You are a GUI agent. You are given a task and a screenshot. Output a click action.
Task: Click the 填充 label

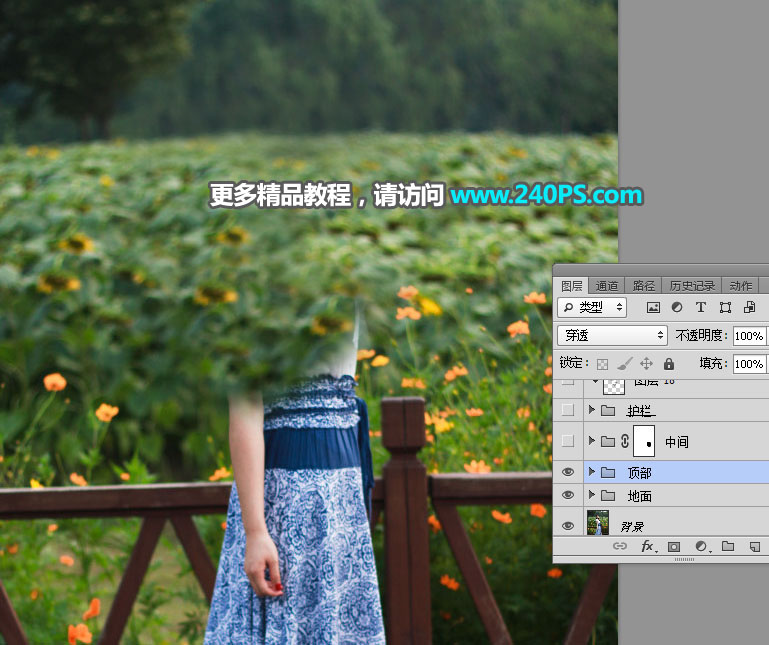tap(714, 363)
